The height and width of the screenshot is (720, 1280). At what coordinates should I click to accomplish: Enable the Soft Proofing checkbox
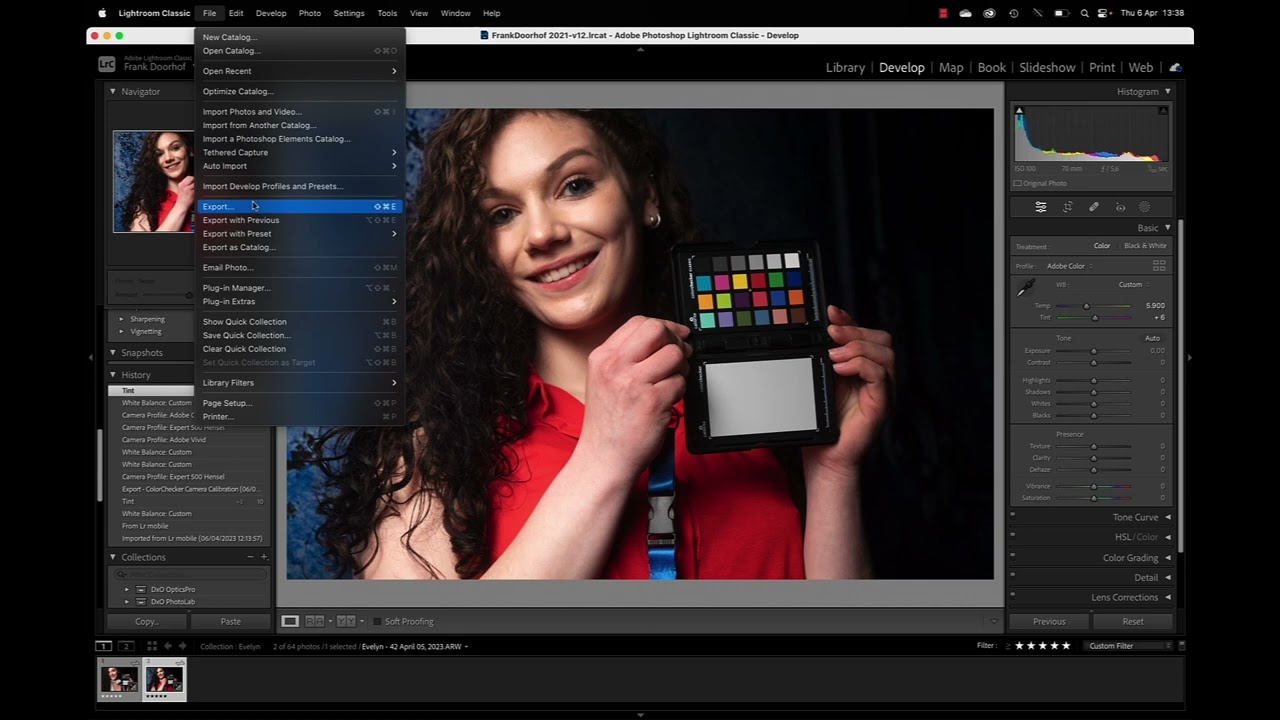coord(377,621)
